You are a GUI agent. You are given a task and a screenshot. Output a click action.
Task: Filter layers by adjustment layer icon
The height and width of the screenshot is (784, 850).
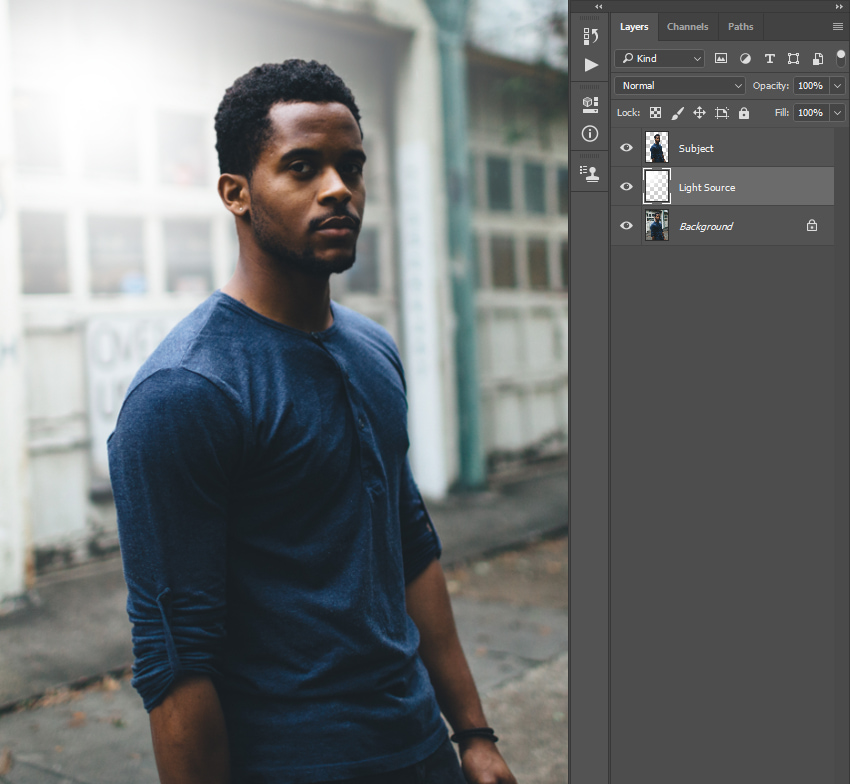(x=745, y=59)
